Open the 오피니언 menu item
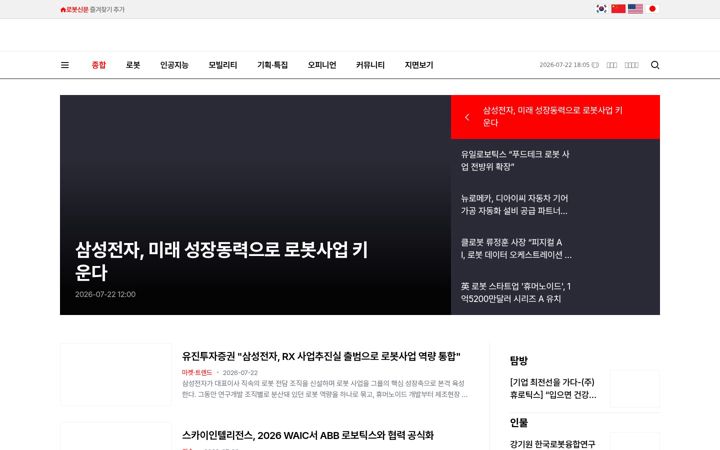The height and width of the screenshot is (450, 720). click(x=322, y=65)
